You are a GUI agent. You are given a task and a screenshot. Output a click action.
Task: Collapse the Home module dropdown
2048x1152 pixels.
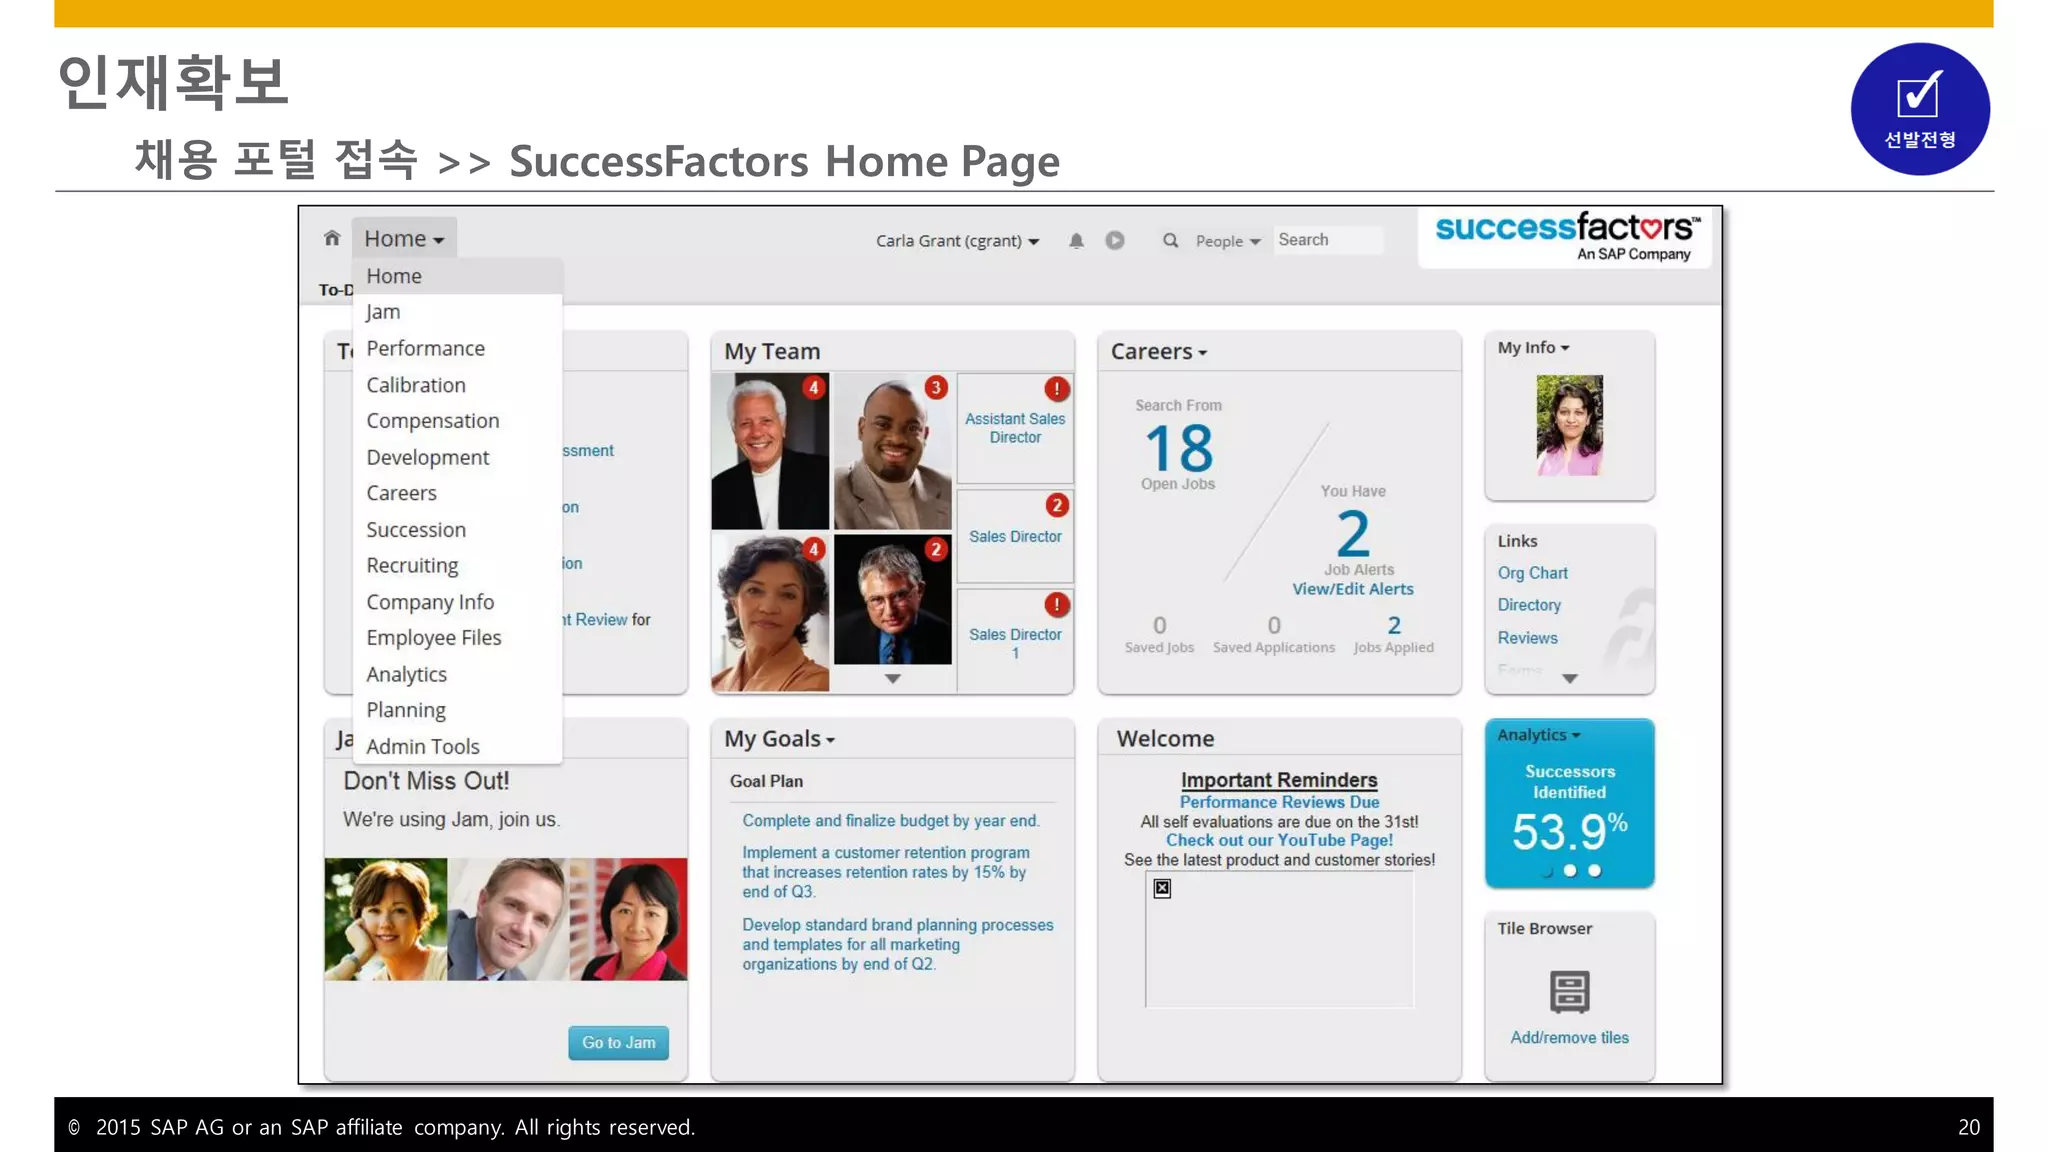coord(404,238)
